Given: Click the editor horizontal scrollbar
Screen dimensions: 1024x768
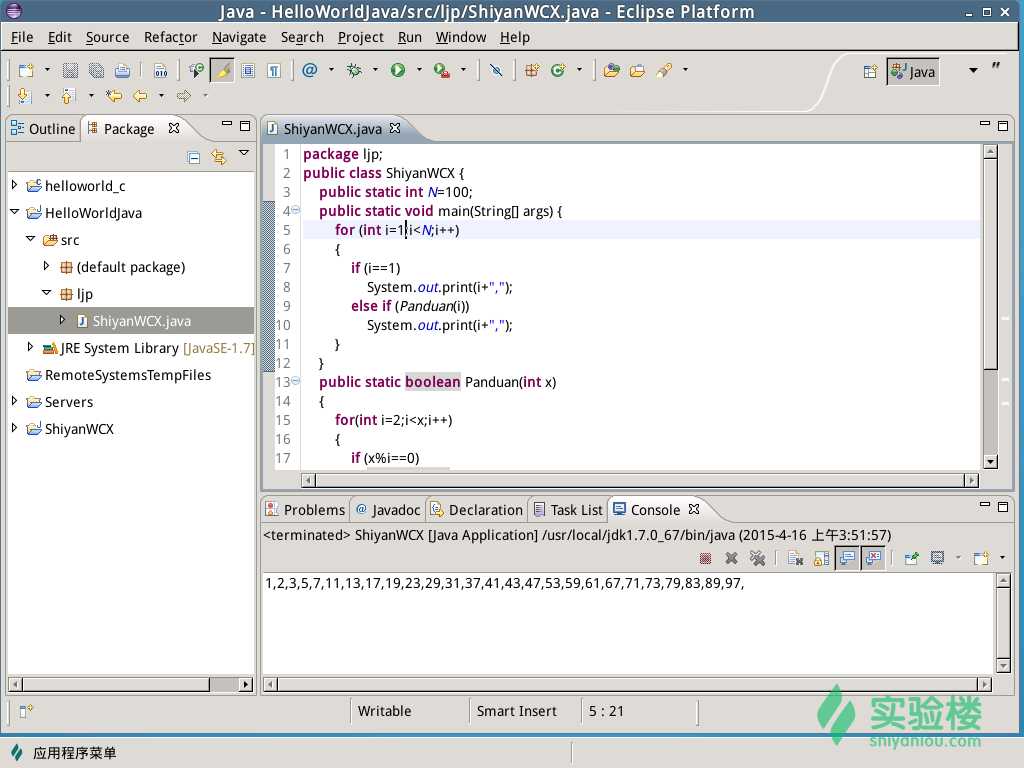Looking at the screenshot, I should pyautogui.click(x=640, y=480).
